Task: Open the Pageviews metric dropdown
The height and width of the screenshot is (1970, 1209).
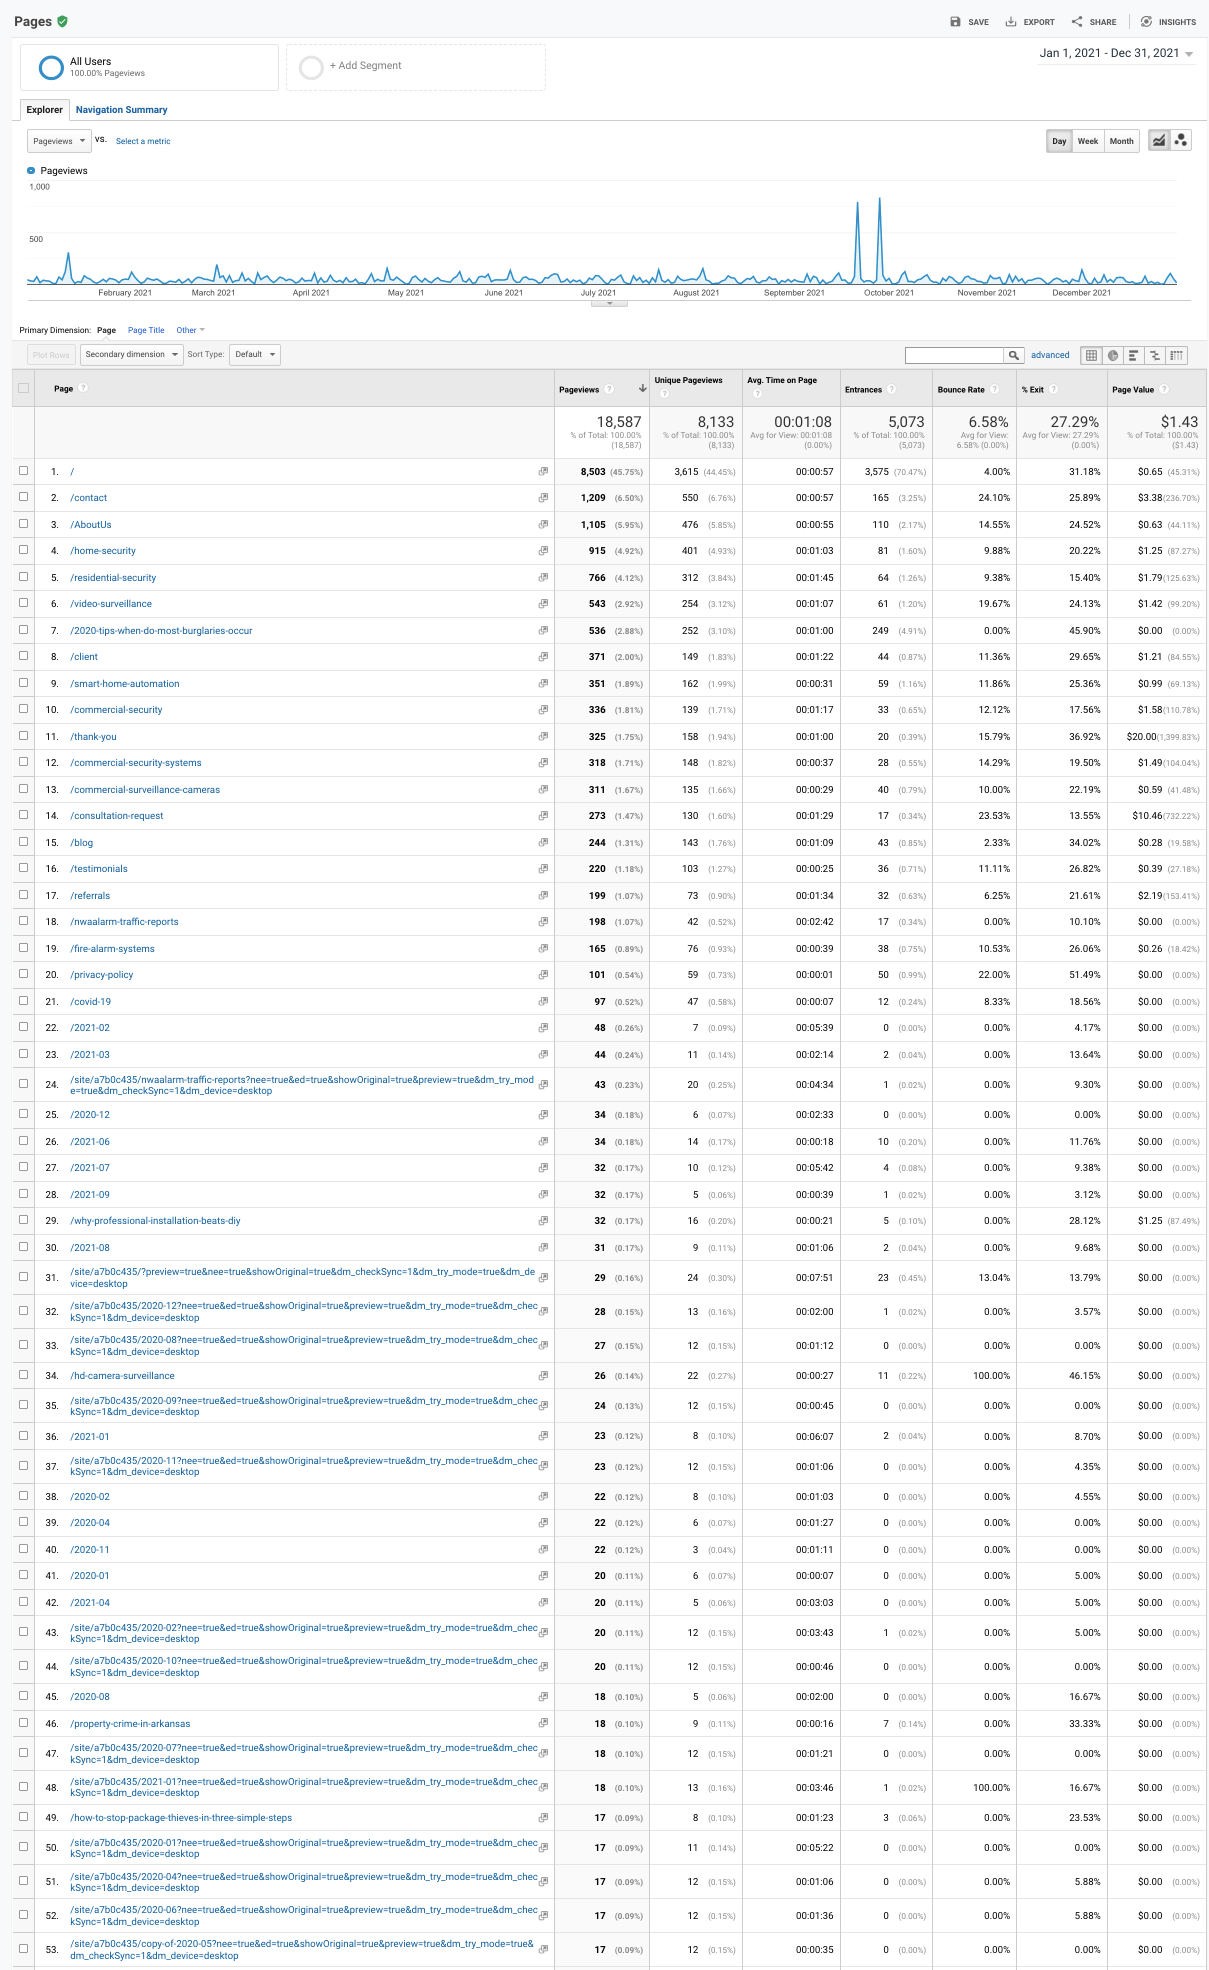Action: tap(59, 141)
